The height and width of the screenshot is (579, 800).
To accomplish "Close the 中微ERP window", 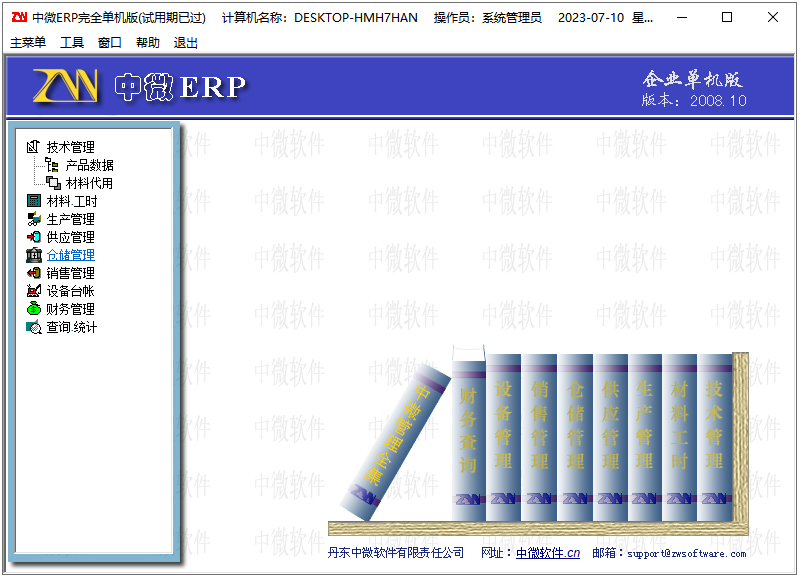I will (x=773, y=17).
